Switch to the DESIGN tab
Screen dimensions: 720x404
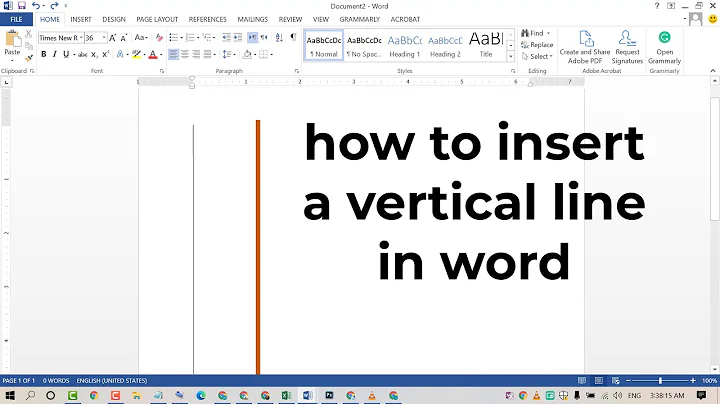114,19
